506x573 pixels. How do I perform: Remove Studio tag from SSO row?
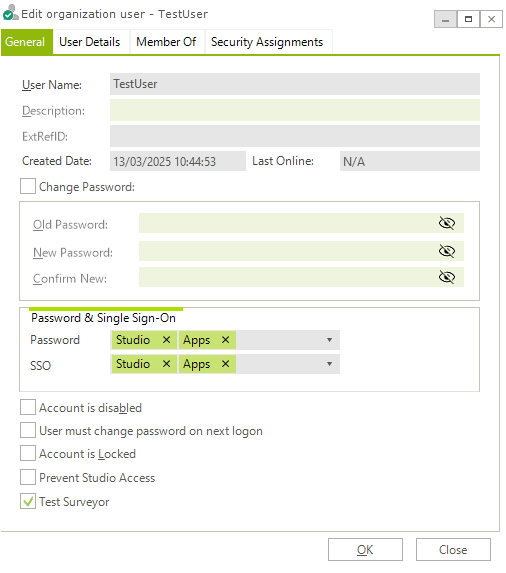coord(166,364)
